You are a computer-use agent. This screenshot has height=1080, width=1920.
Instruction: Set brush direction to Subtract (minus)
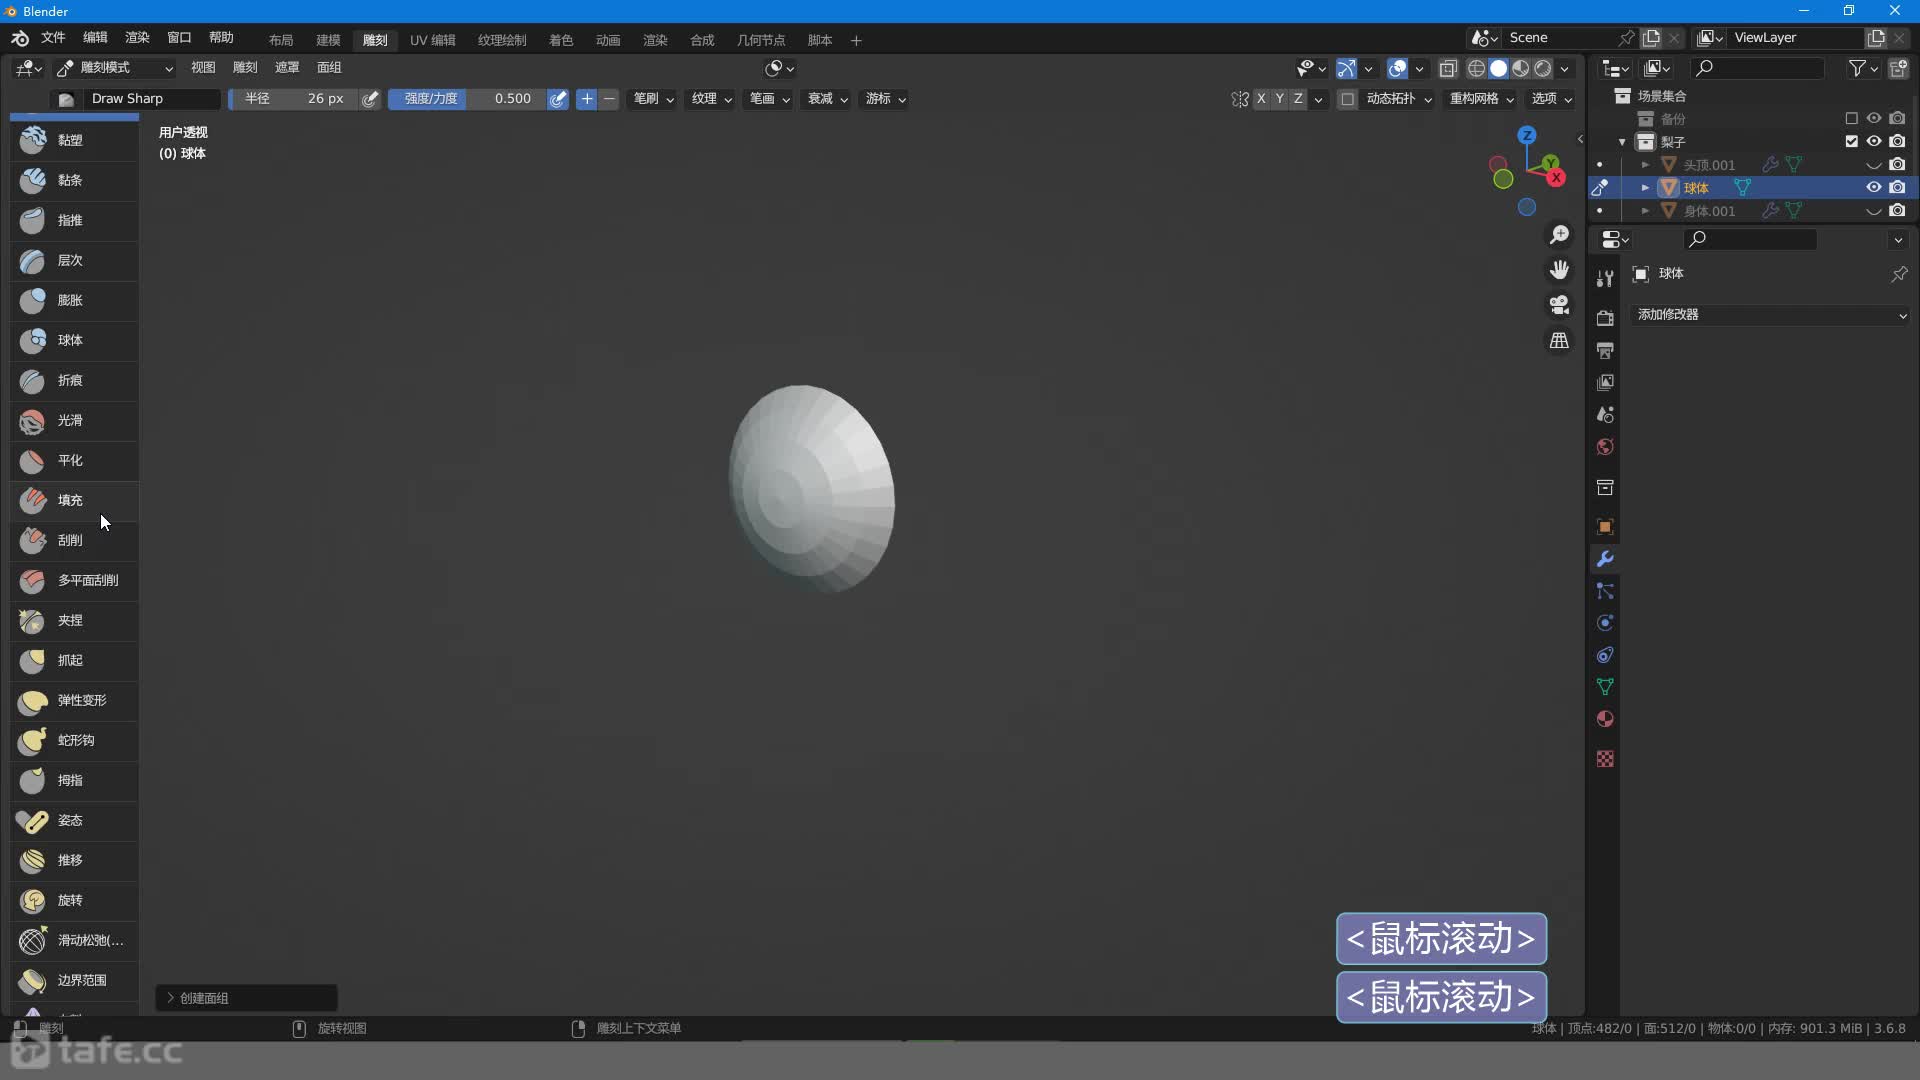[x=609, y=99]
